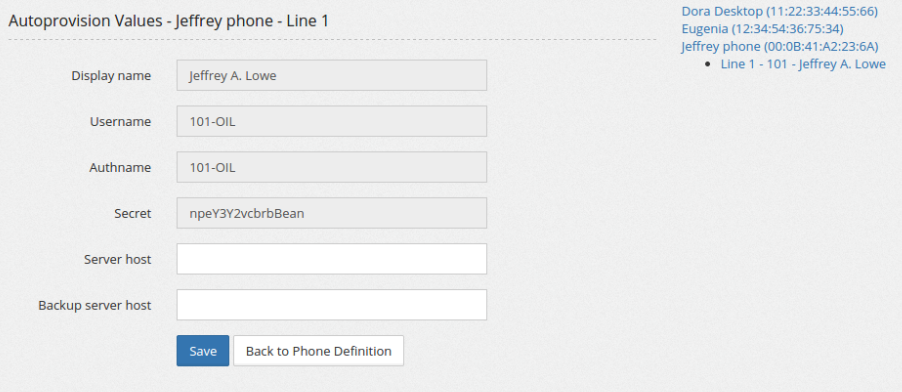Go Back to Phone Definition
The width and height of the screenshot is (902, 392).
pos(319,351)
